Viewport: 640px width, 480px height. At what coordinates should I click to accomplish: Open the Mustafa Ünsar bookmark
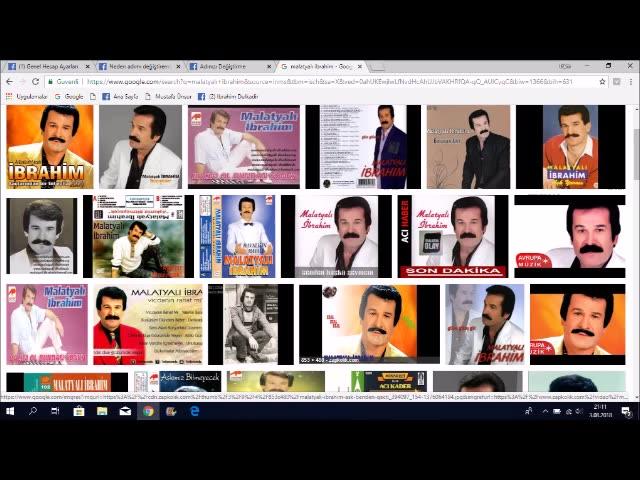(168, 97)
